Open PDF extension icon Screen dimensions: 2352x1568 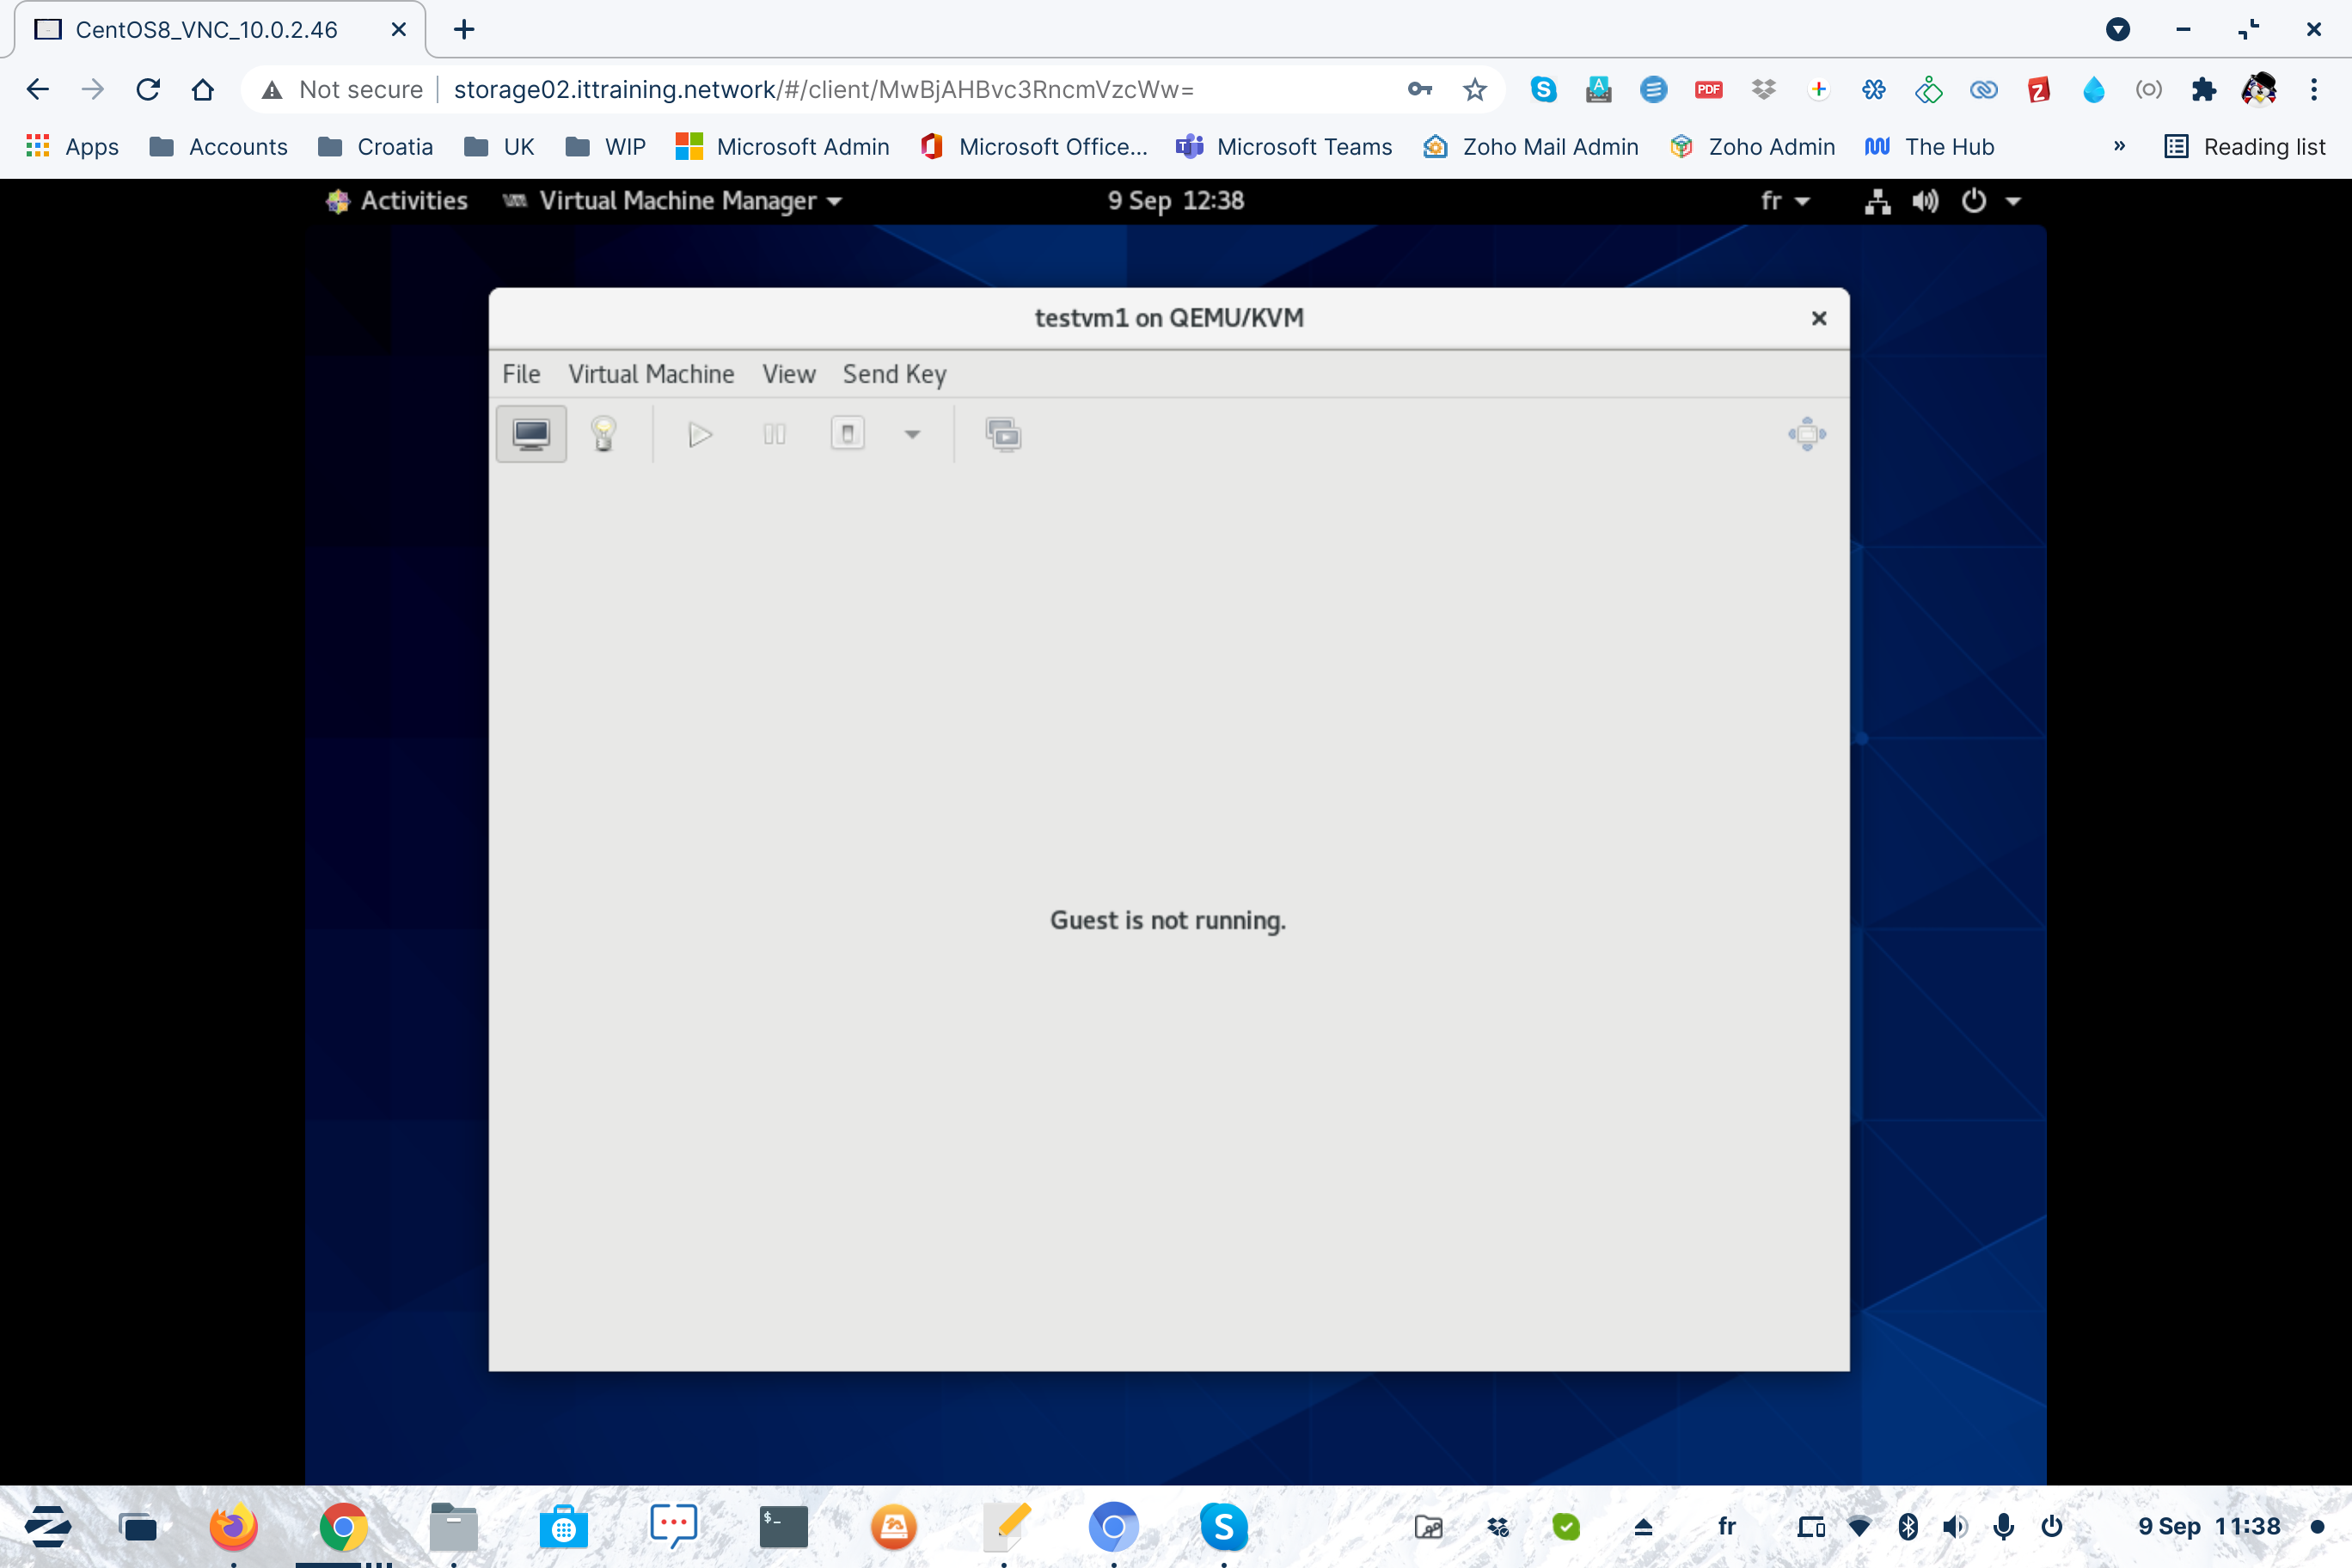coord(1708,89)
